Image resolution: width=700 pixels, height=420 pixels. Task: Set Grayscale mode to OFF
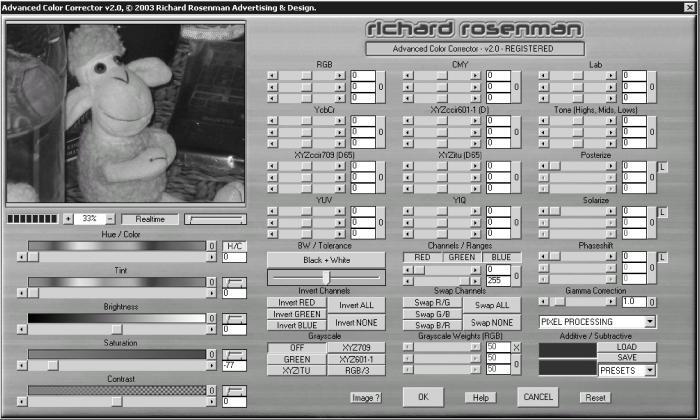tap(297, 347)
